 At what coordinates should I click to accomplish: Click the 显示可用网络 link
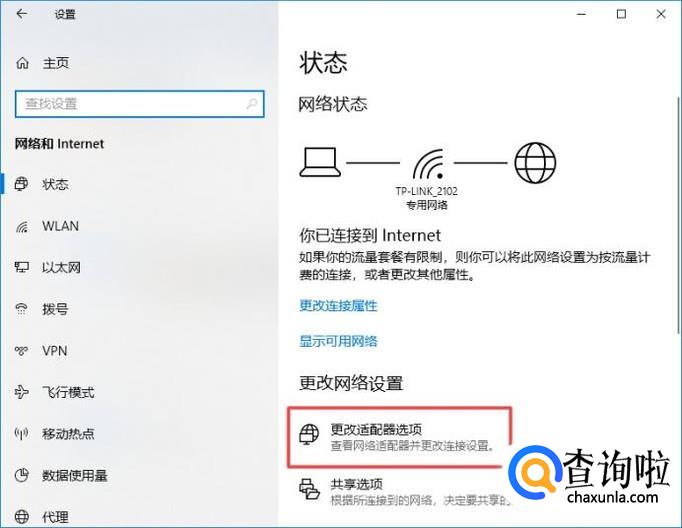[338, 341]
